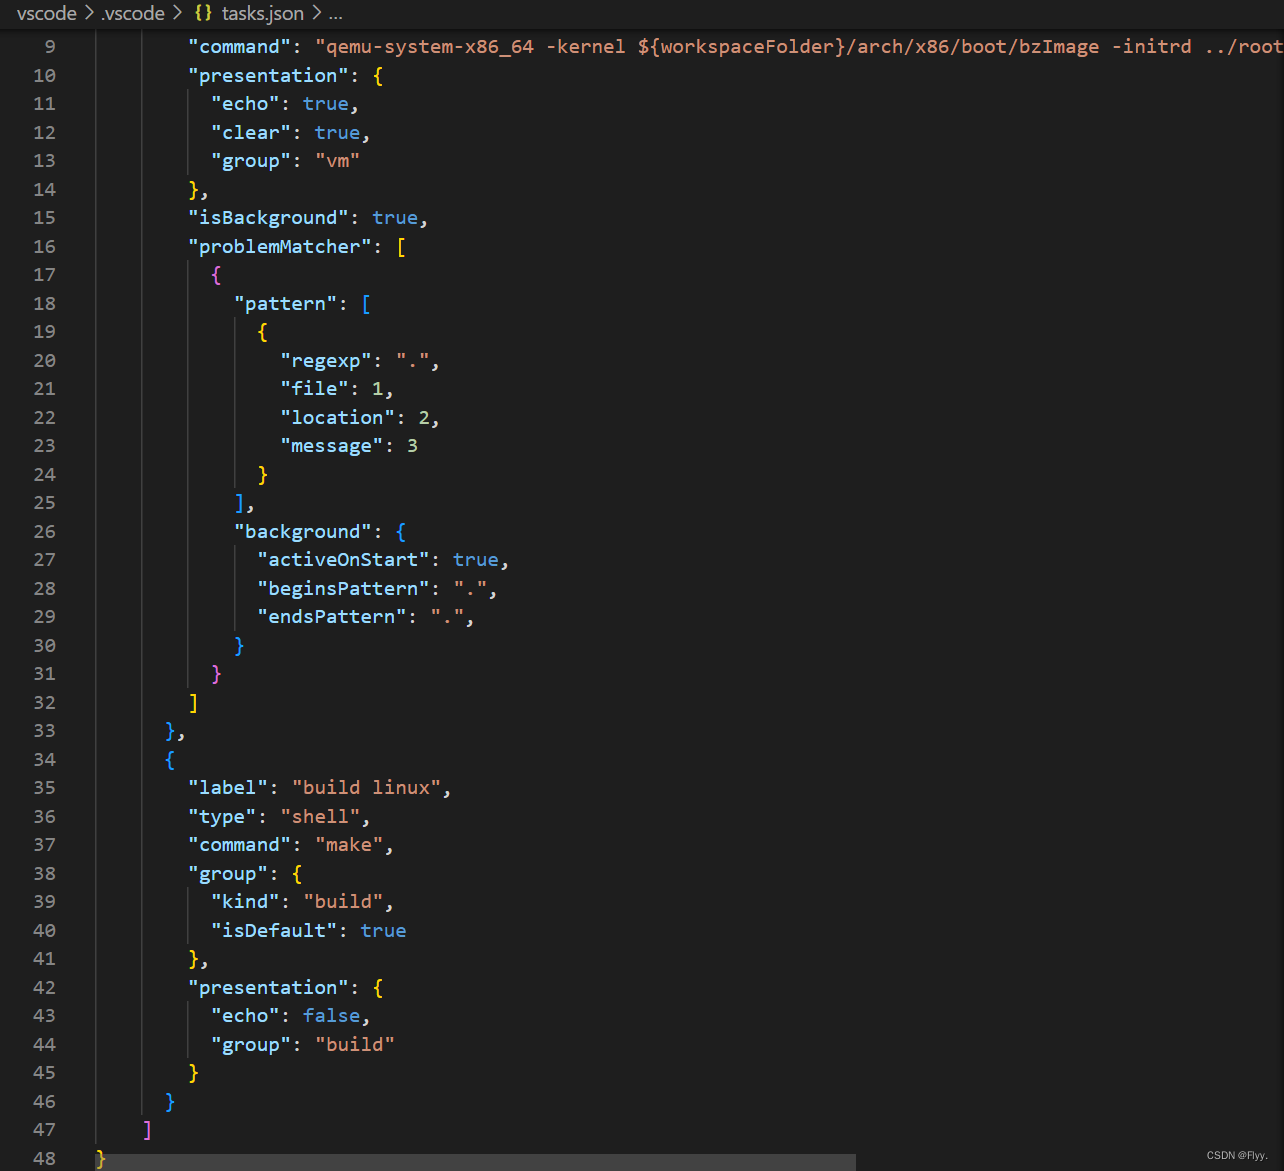The image size is (1284, 1171).
Task: Click the "endsPattern" key
Action: [331, 617]
